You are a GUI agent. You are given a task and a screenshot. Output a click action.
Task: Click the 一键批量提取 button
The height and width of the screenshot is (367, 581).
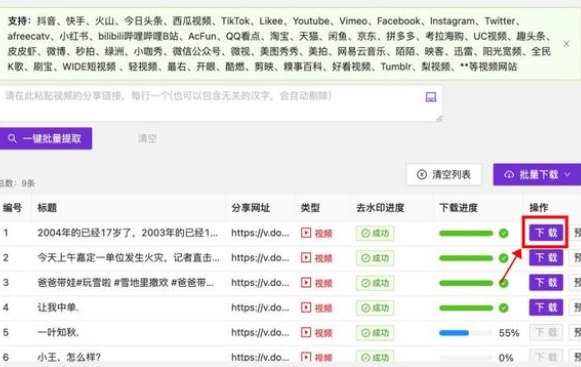(x=46, y=139)
